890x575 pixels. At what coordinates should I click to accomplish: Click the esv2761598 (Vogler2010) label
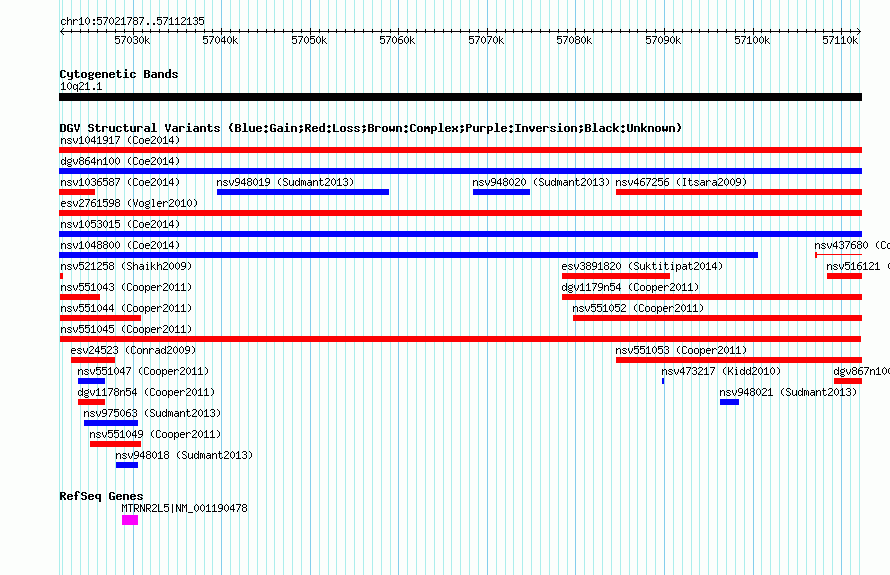[x=129, y=203]
